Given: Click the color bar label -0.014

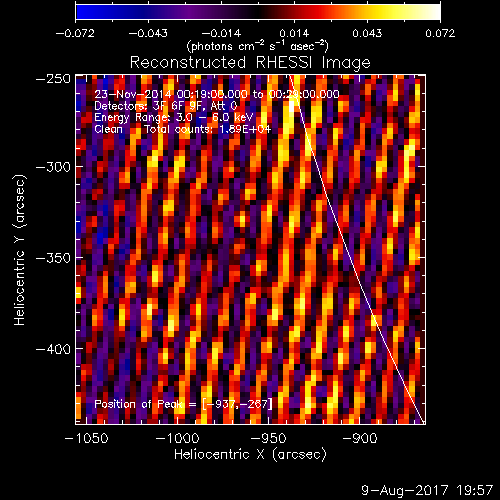Looking at the screenshot, I should [x=221, y=33].
